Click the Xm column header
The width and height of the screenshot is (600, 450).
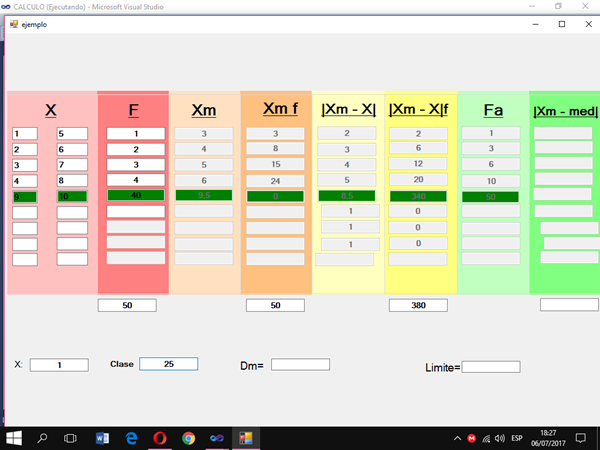[x=204, y=111]
